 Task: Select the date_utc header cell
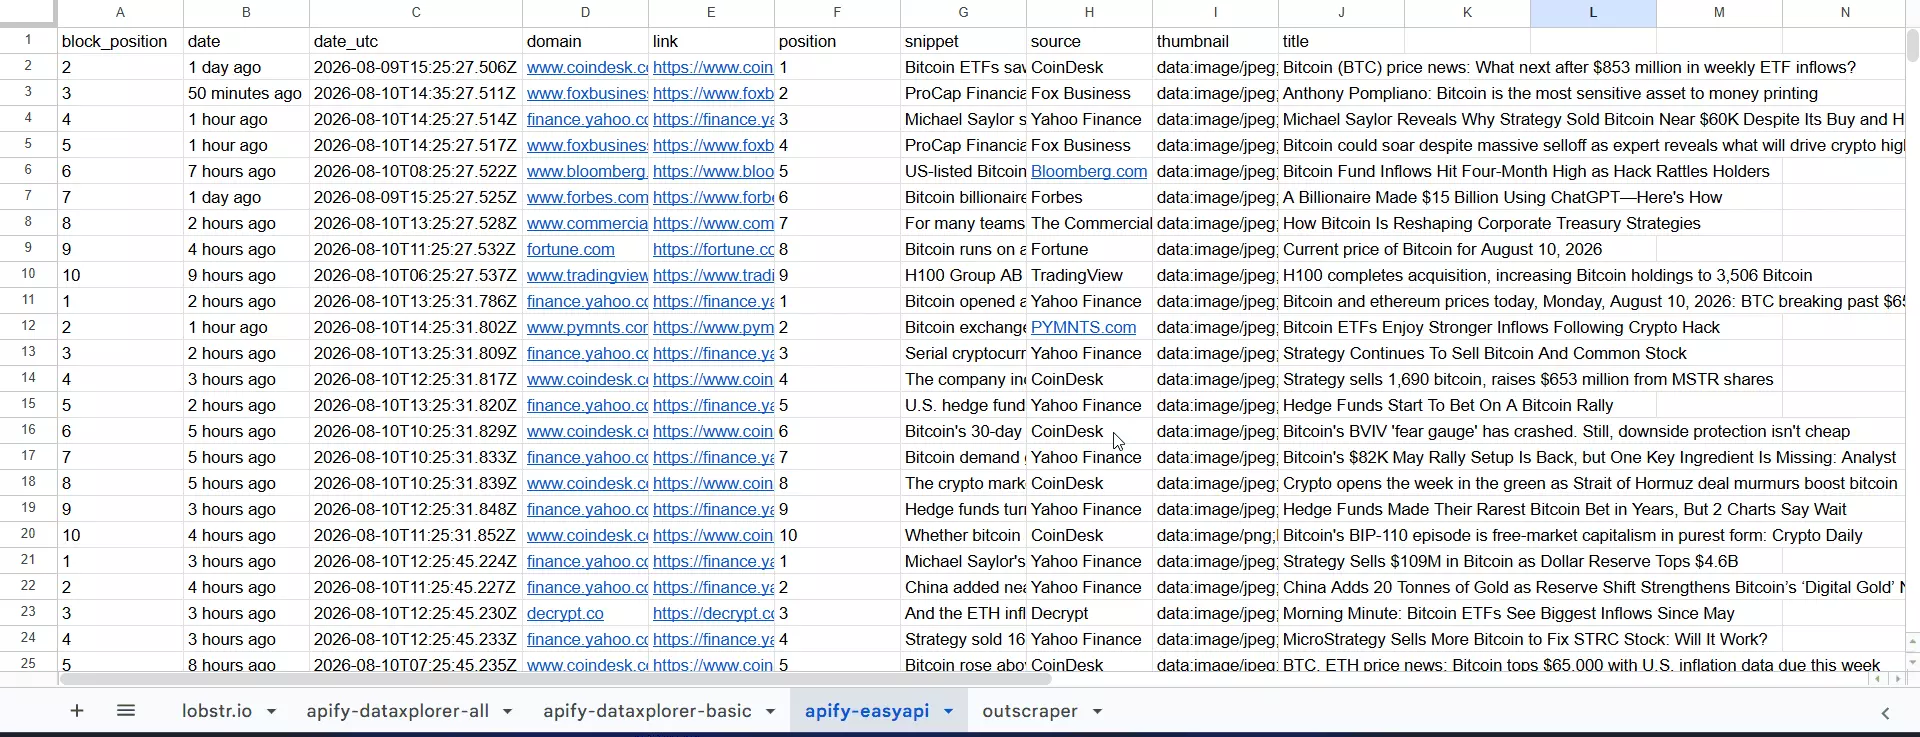[x=416, y=41]
